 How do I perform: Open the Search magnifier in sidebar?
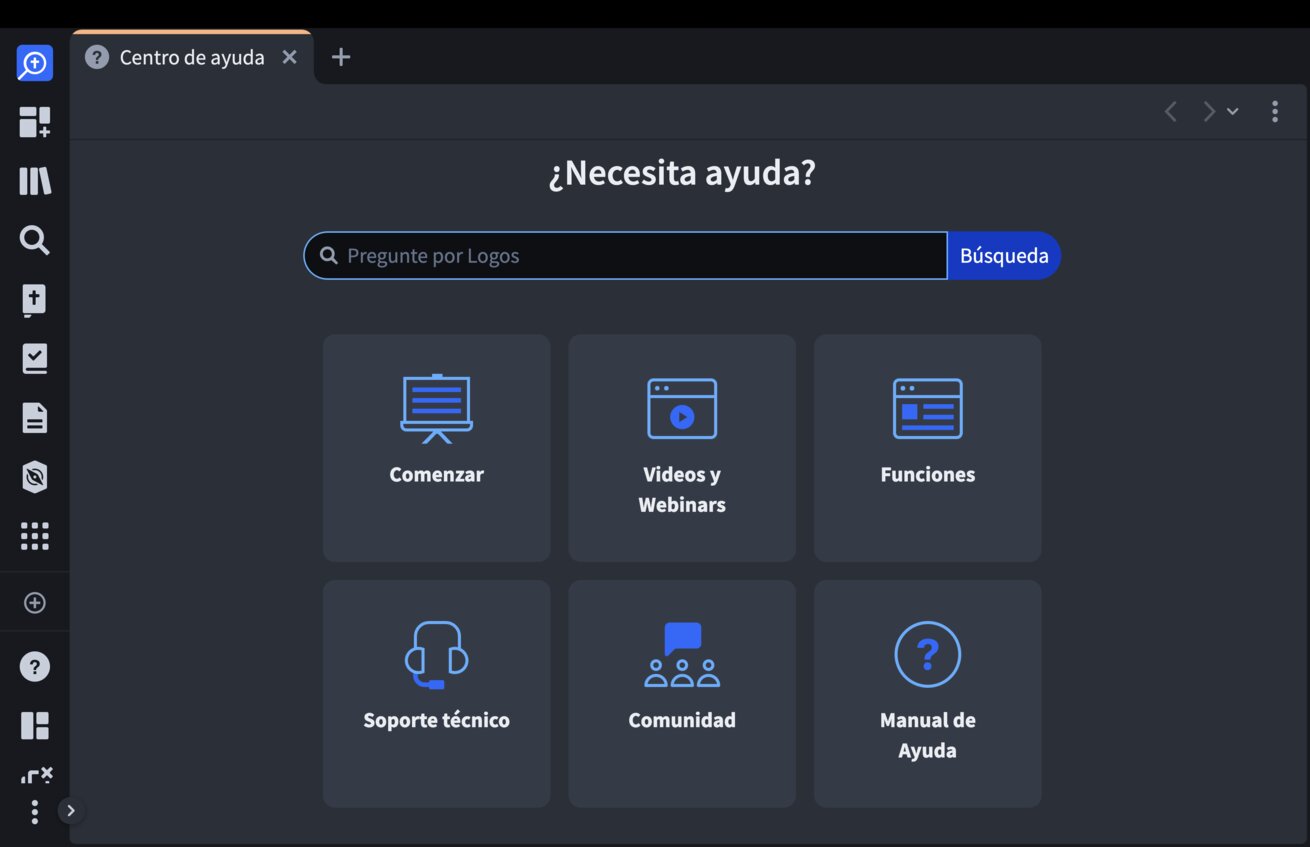pyautogui.click(x=35, y=240)
